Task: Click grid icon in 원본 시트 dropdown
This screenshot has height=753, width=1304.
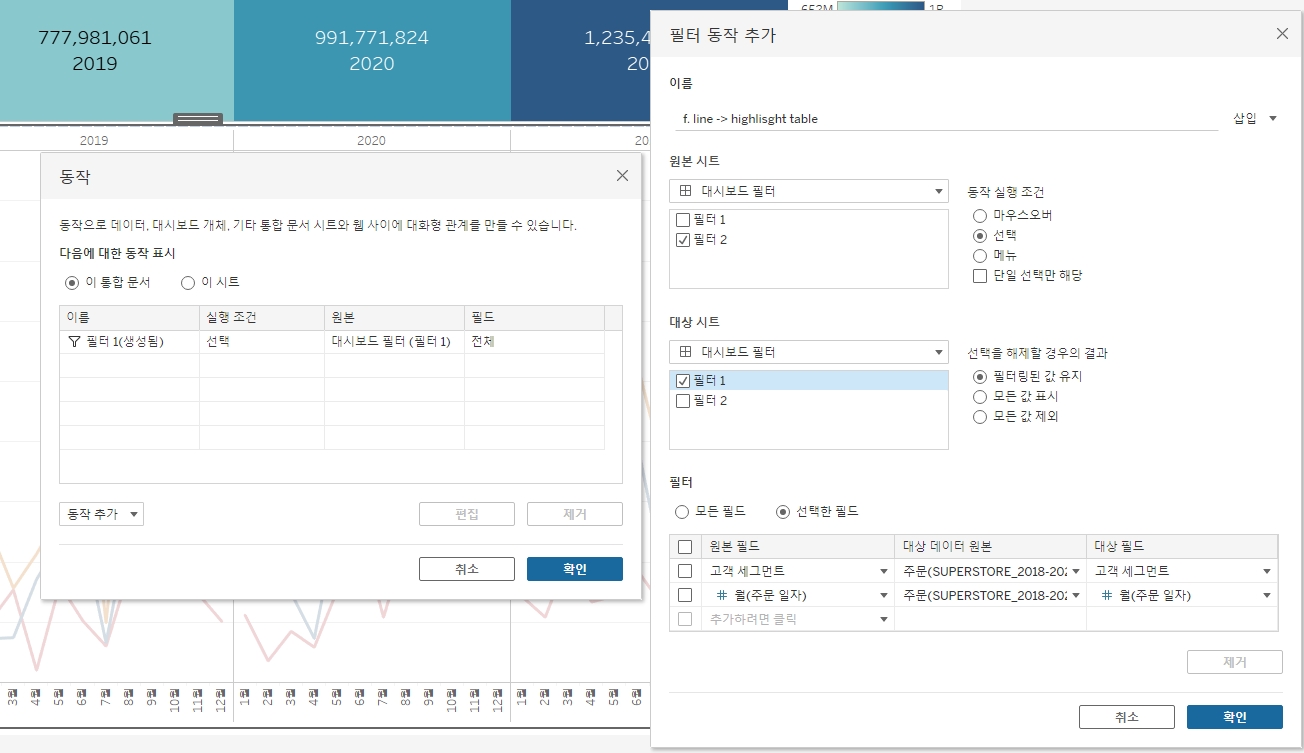Action: 685,191
